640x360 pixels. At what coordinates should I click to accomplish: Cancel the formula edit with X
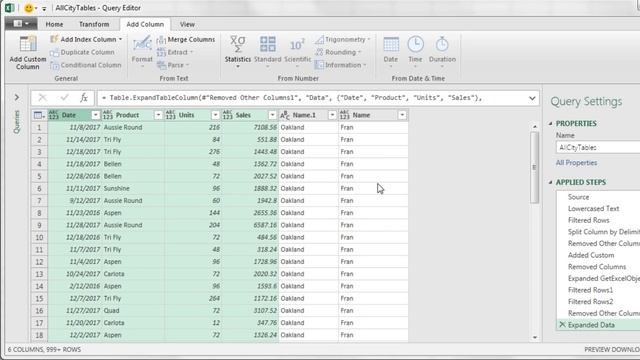pos(42,98)
